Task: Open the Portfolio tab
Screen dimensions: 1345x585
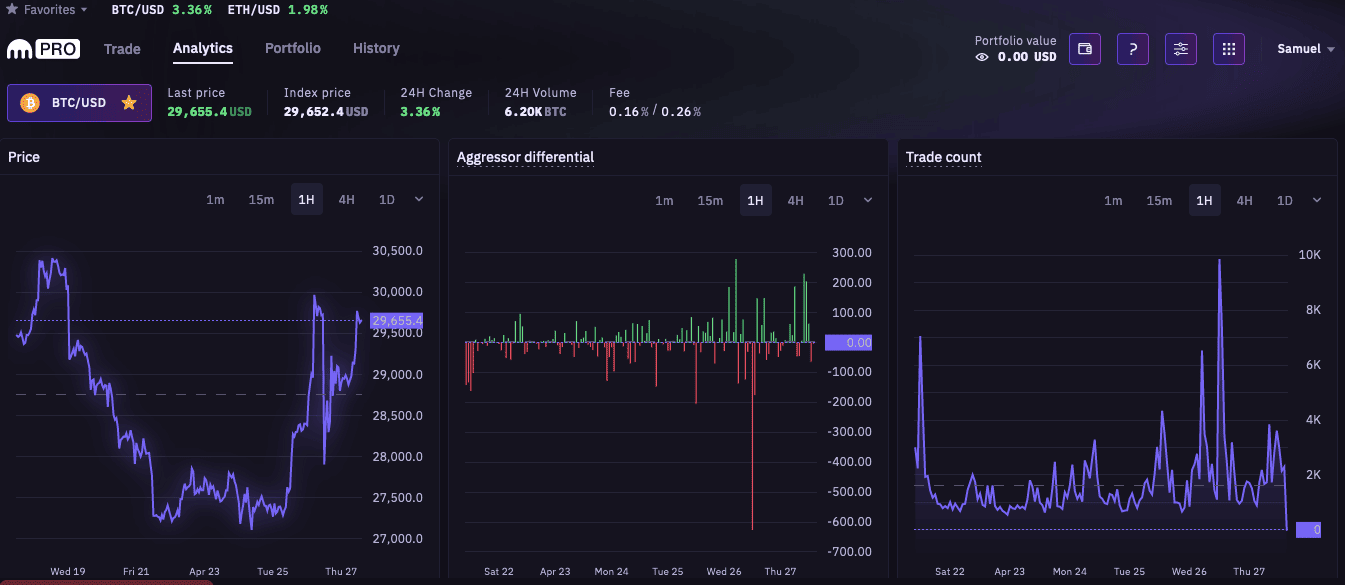Action: point(293,48)
